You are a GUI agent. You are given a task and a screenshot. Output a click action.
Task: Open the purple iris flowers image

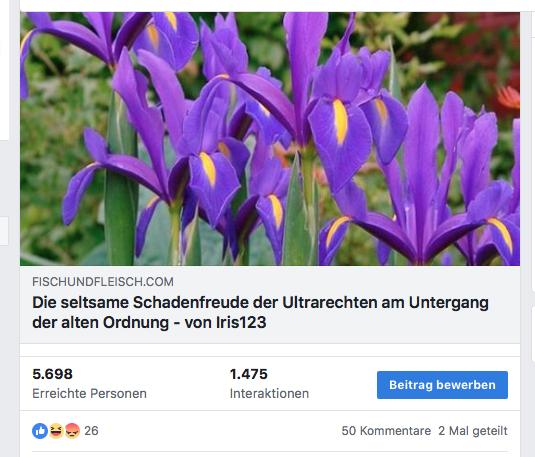tap(270, 139)
